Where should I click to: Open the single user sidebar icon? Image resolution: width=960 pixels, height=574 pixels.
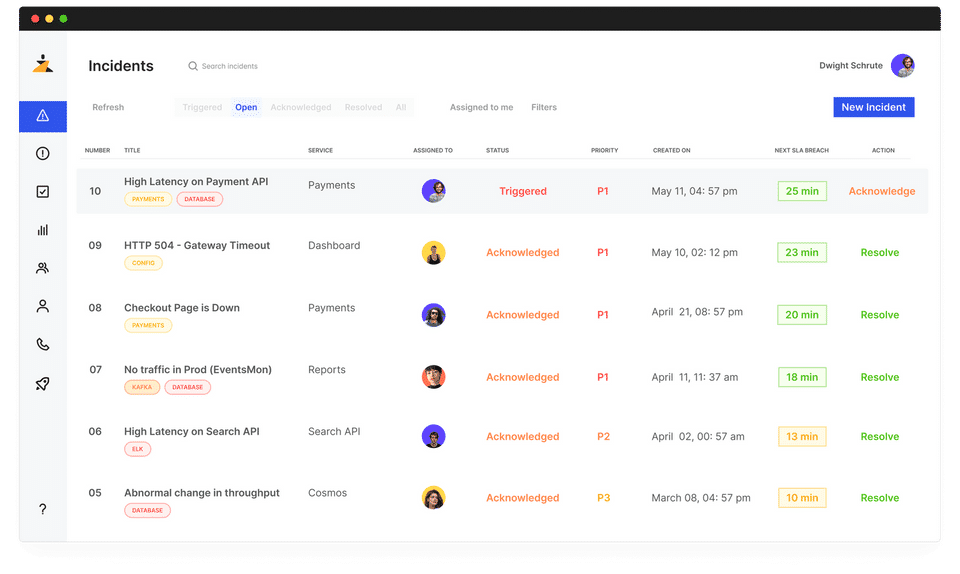coord(42,306)
